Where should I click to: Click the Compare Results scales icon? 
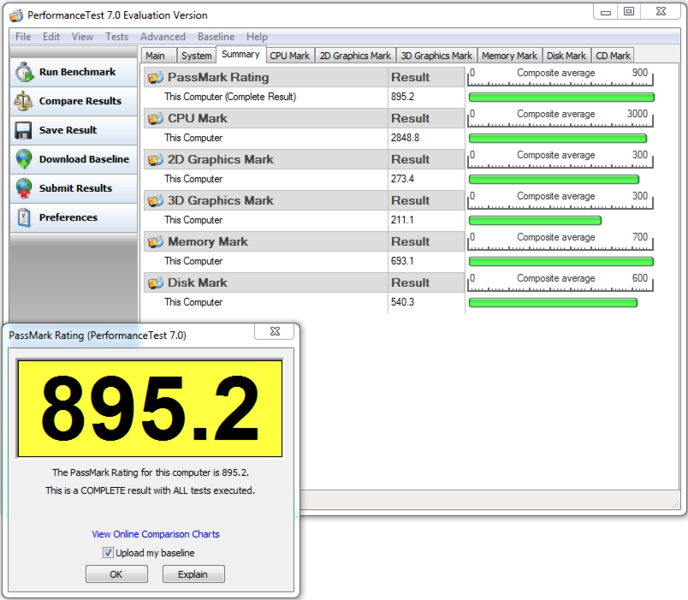(x=23, y=101)
